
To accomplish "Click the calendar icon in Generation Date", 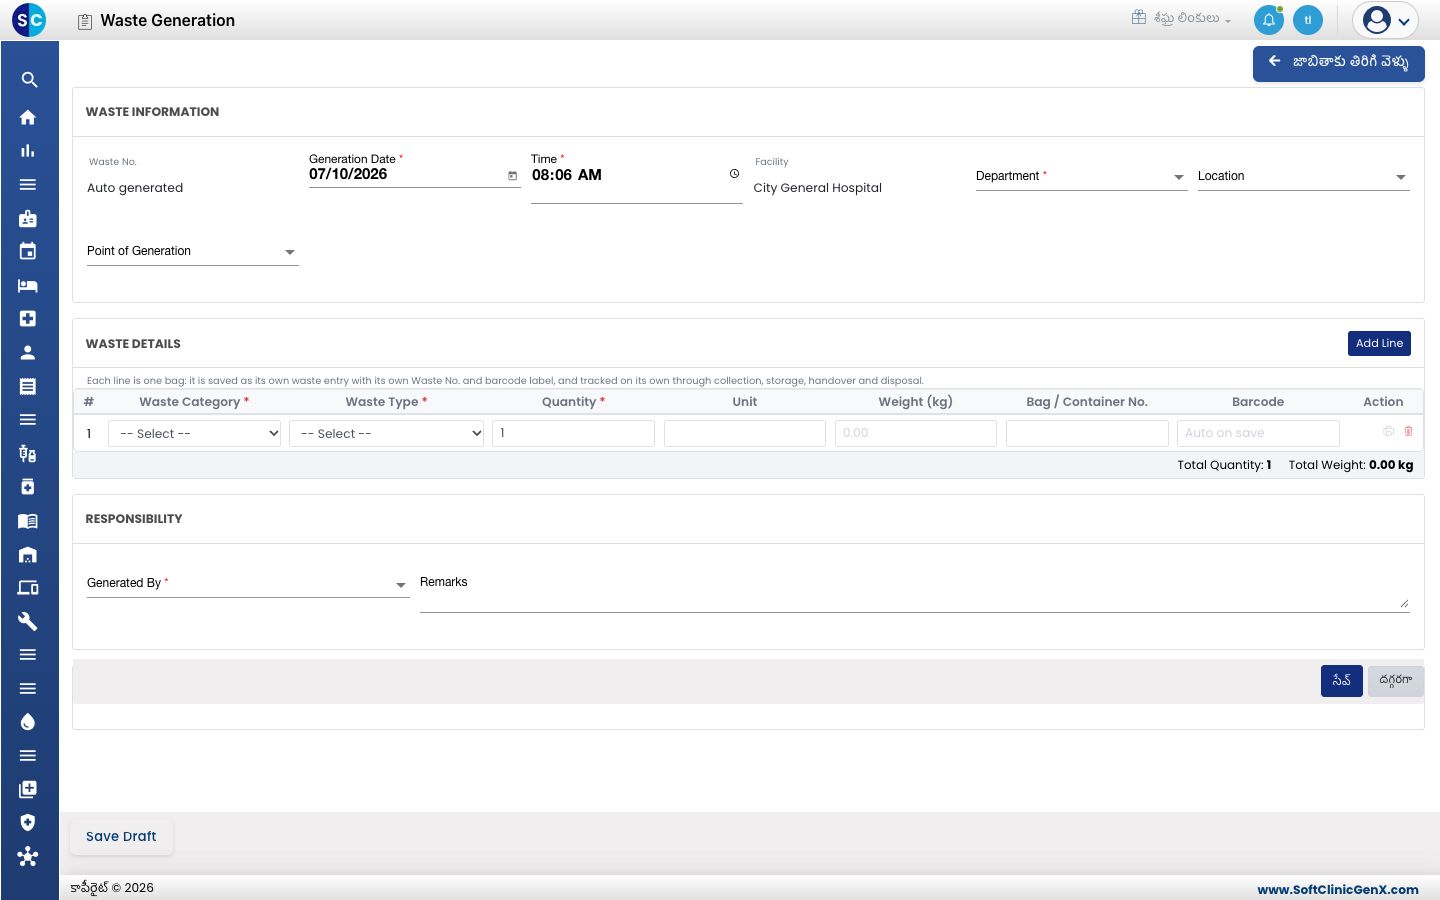I will 513,176.
